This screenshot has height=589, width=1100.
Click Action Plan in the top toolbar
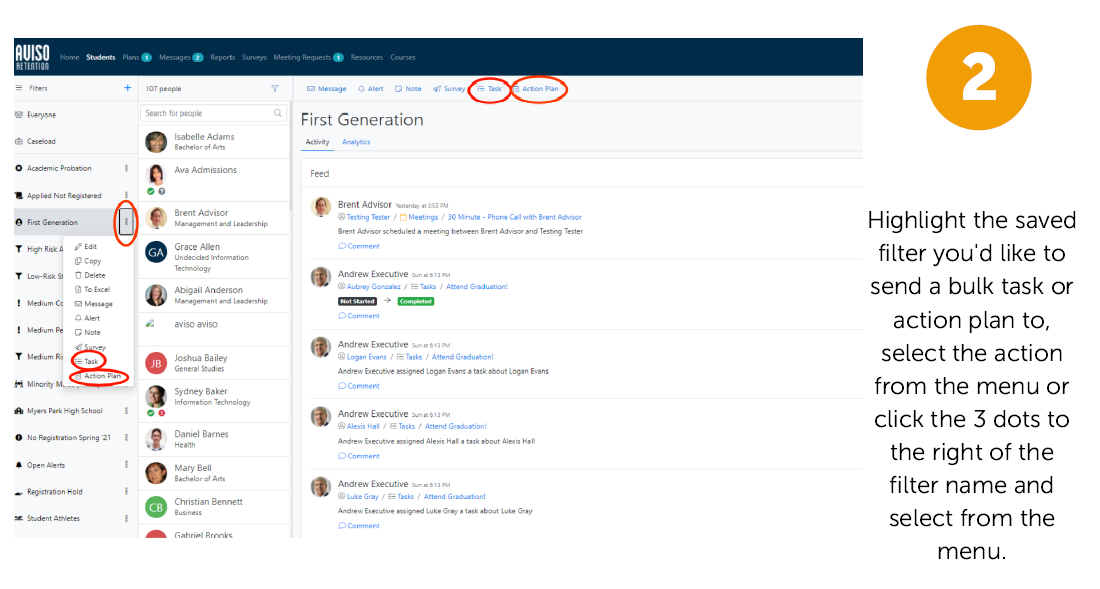[x=535, y=89]
